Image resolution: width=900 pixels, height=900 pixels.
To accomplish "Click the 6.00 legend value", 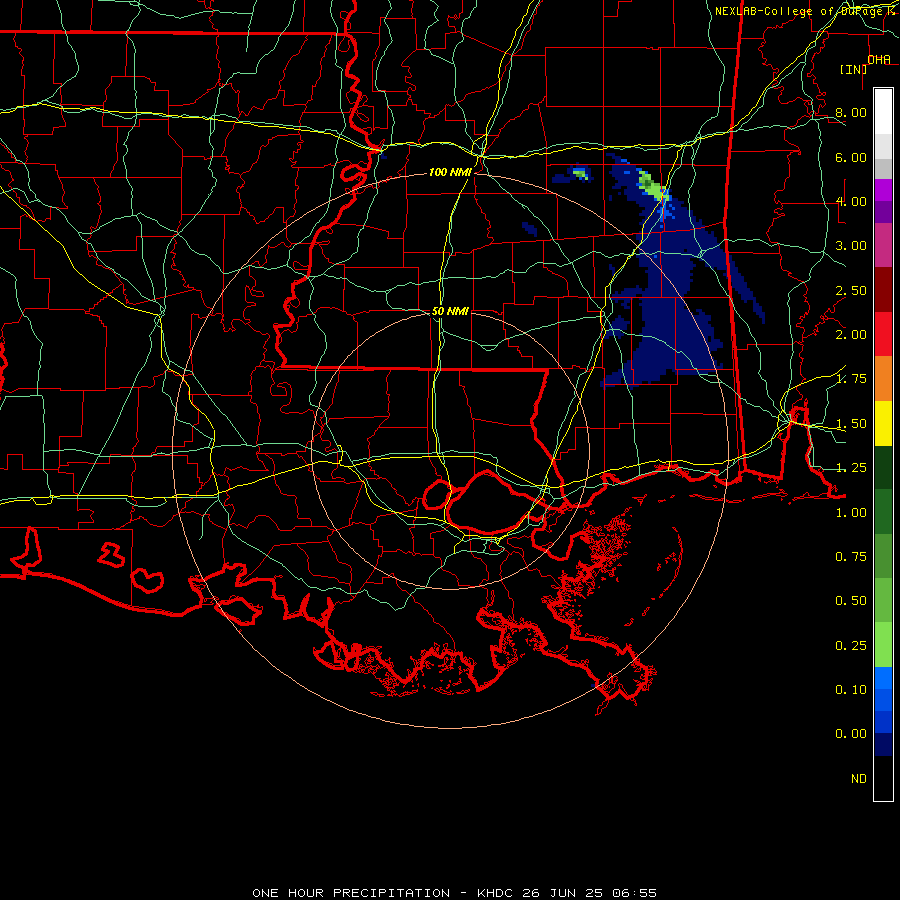I will coord(850,157).
